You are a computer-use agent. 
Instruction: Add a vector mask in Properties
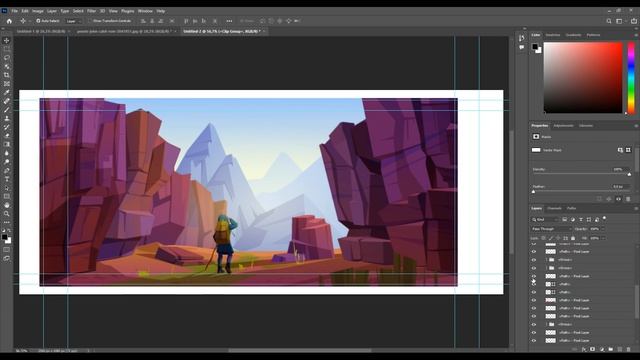click(x=628, y=150)
